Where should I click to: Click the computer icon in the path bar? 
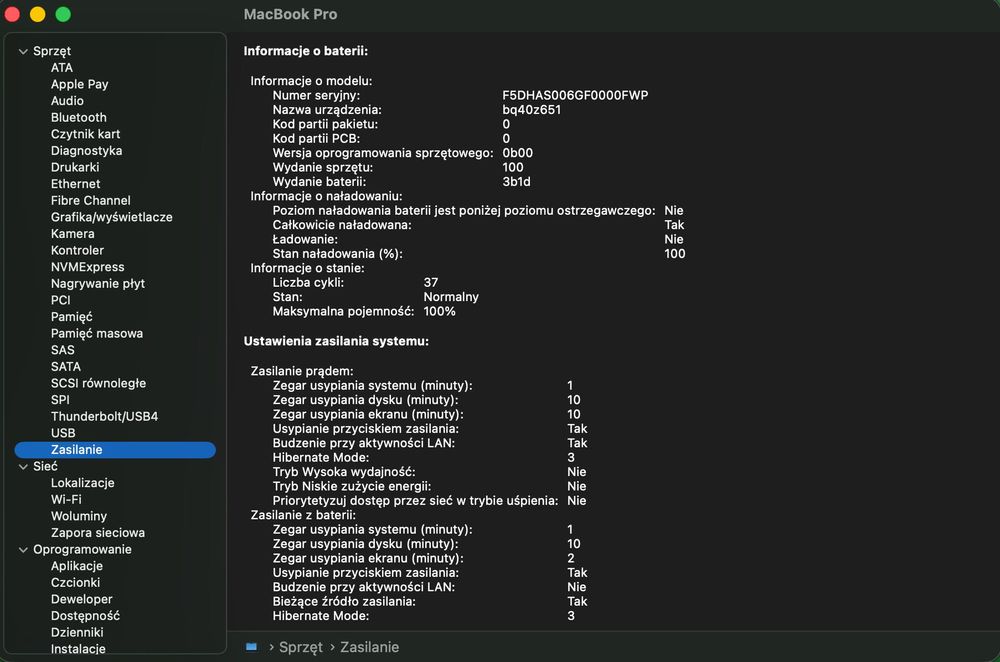click(x=251, y=647)
